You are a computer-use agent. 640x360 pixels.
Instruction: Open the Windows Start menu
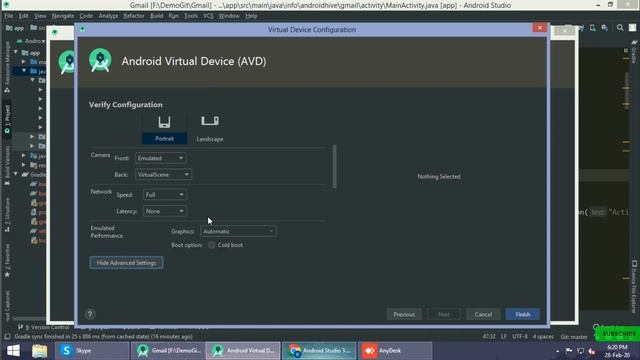pyautogui.click(x=13, y=351)
